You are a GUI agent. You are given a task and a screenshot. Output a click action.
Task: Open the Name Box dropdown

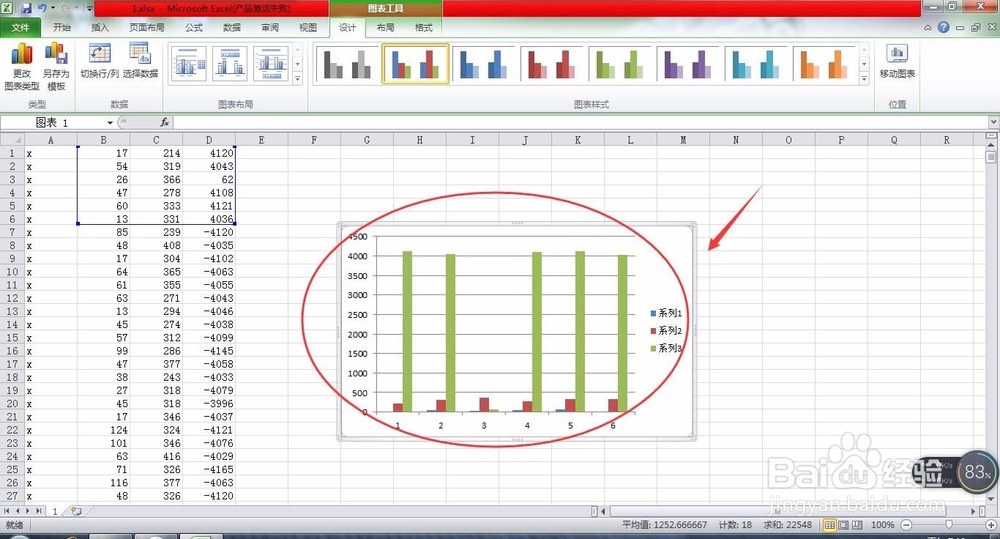[x=110, y=122]
